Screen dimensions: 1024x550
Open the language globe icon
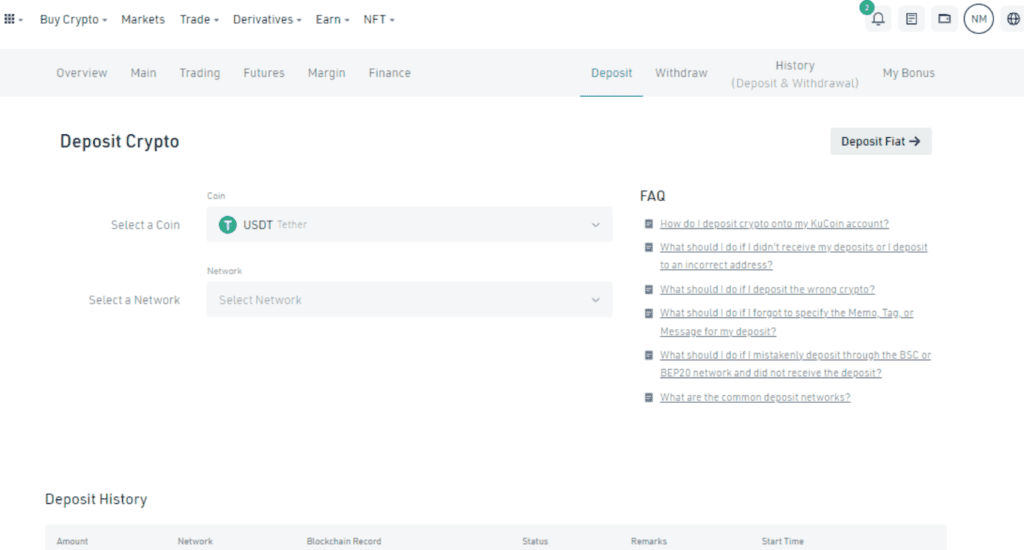coord(1012,19)
